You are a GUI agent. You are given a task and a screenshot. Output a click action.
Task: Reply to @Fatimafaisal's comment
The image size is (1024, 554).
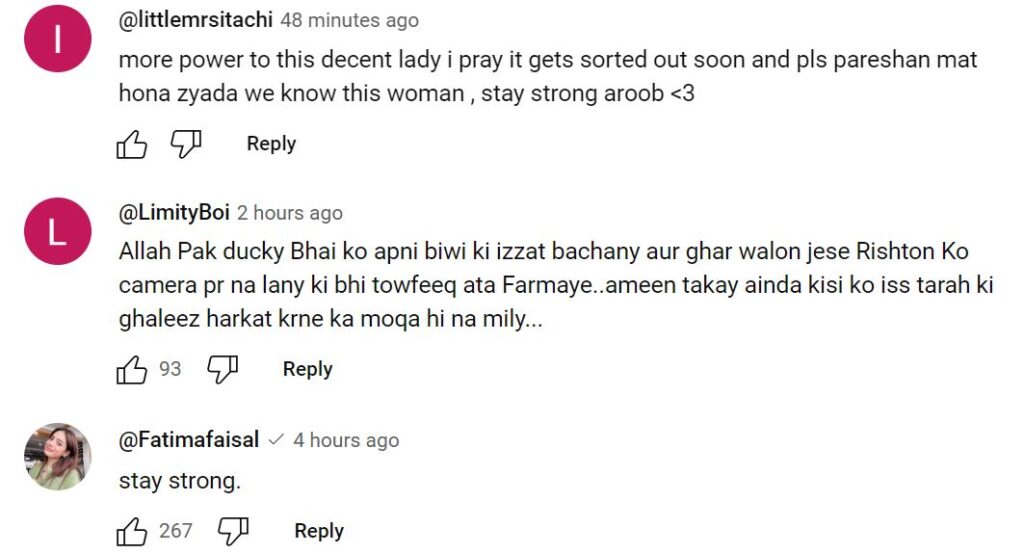point(319,530)
